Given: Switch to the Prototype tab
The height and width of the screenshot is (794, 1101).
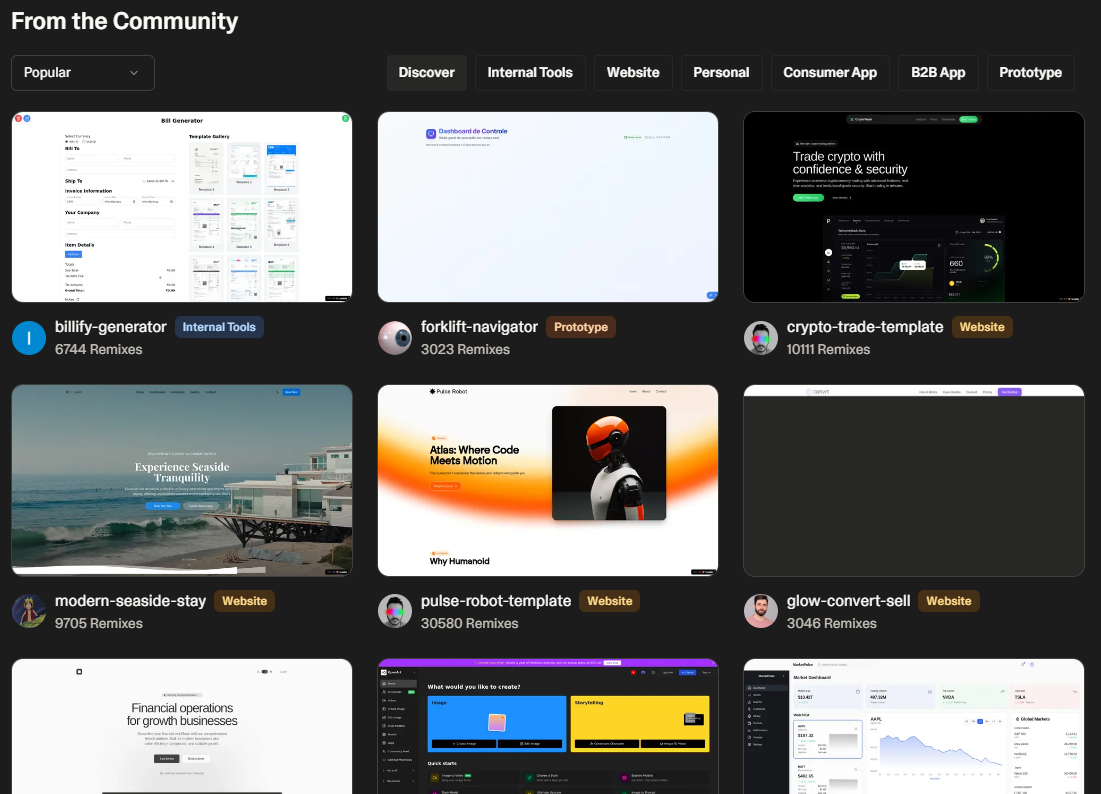Looking at the screenshot, I should pos(1030,73).
